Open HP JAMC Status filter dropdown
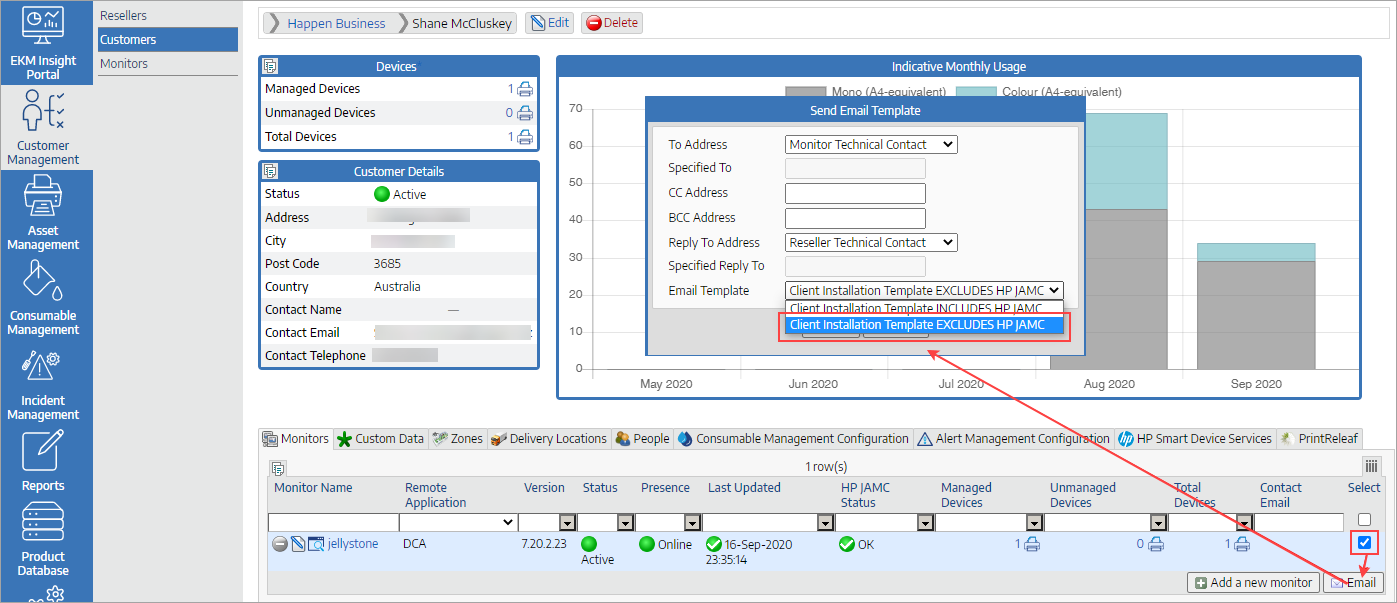The image size is (1397, 603). [x=925, y=523]
